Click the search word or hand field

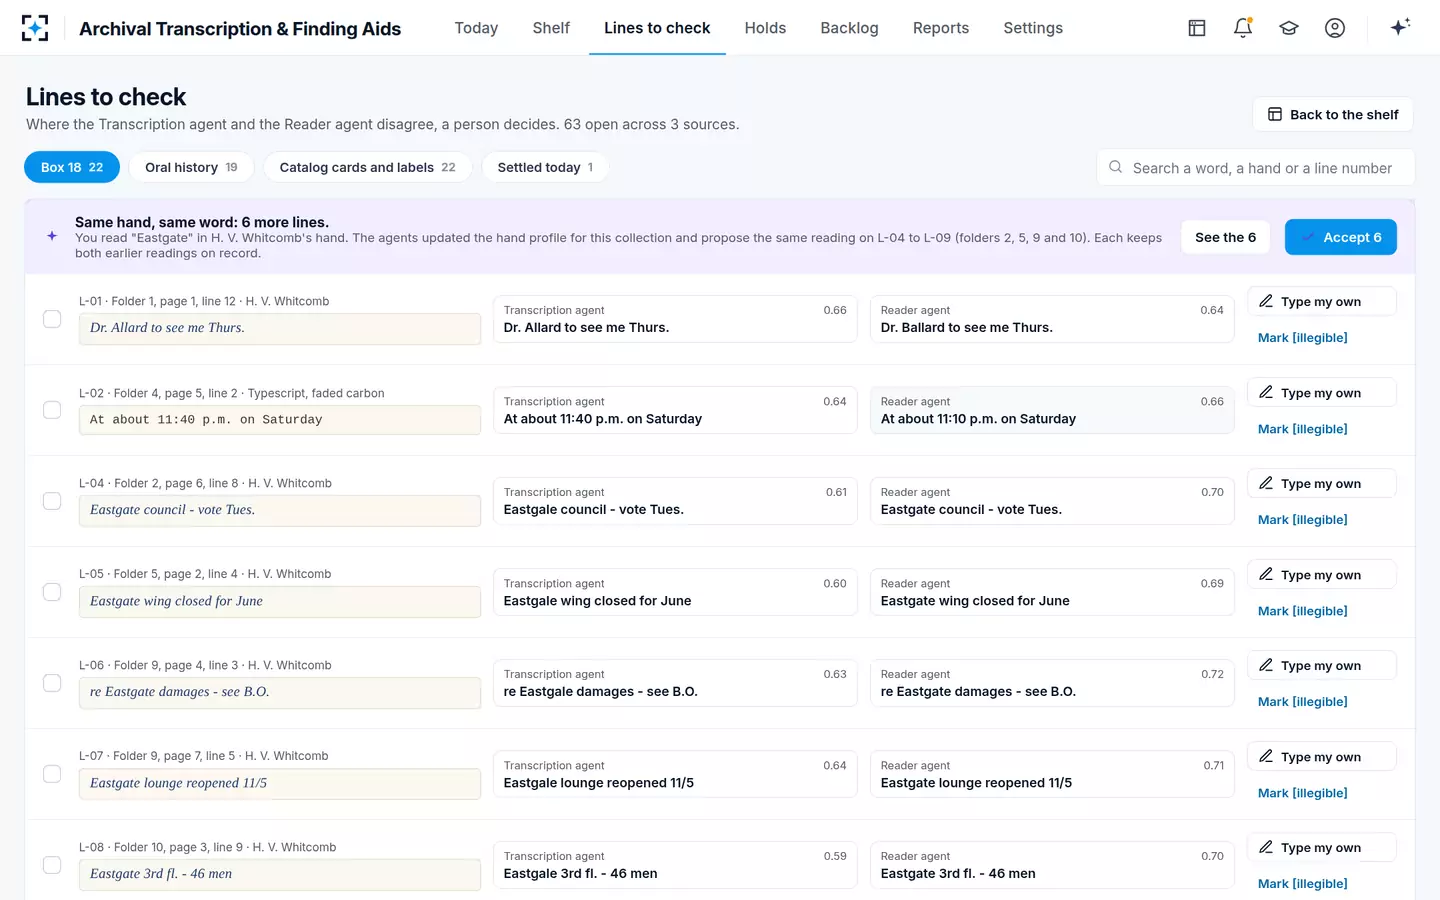pos(1256,167)
